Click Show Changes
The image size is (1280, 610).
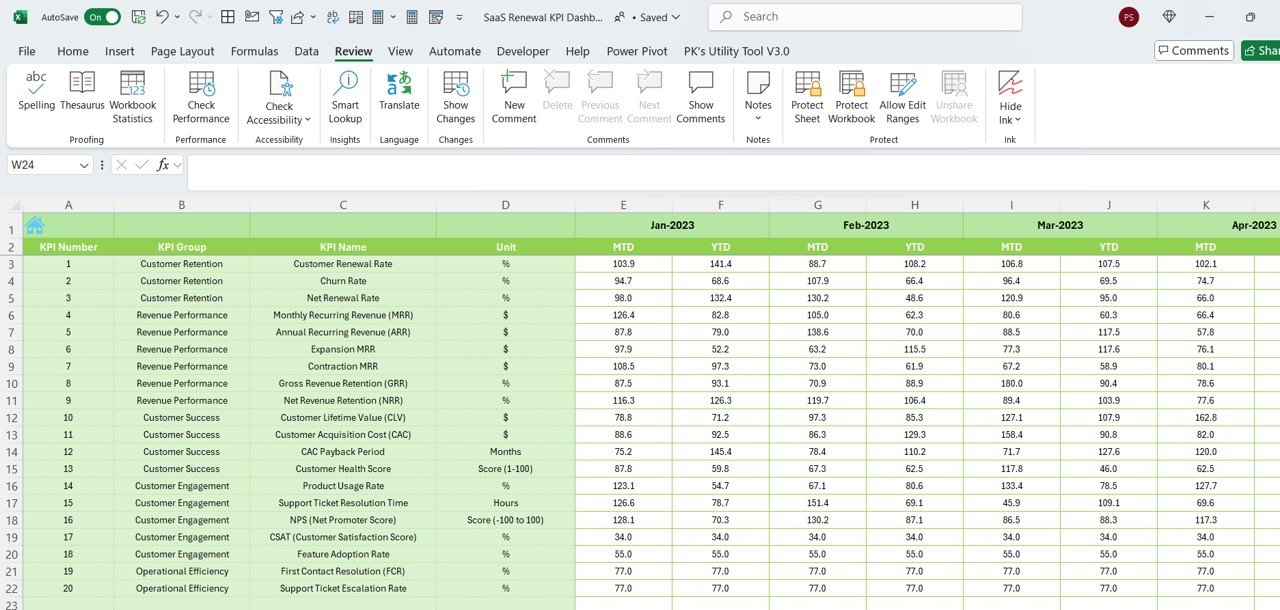click(x=455, y=97)
